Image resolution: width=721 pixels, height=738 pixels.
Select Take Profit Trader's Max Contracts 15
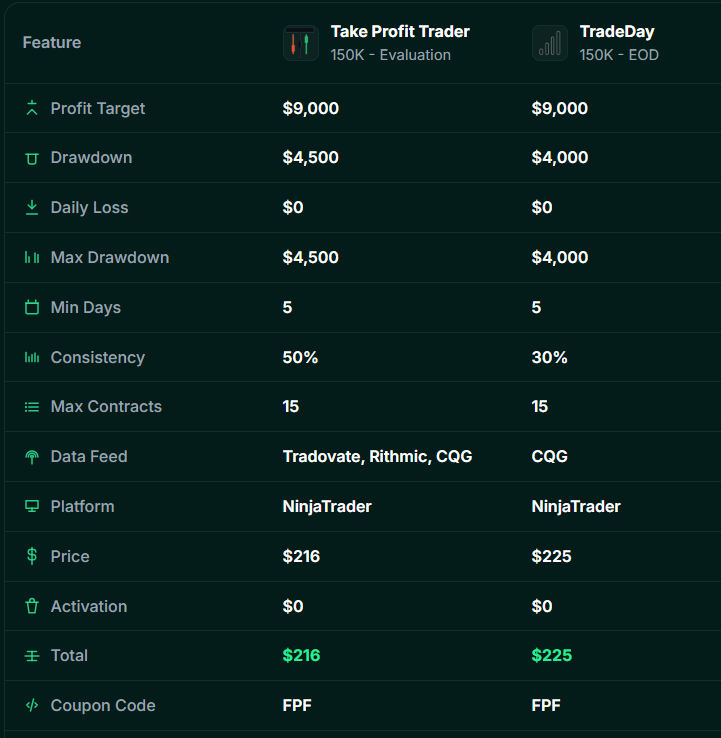coord(291,407)
